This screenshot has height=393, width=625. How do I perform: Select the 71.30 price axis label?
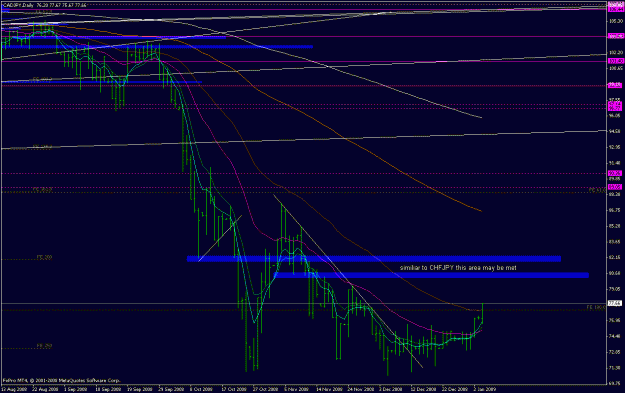click(x=615, y=368)
